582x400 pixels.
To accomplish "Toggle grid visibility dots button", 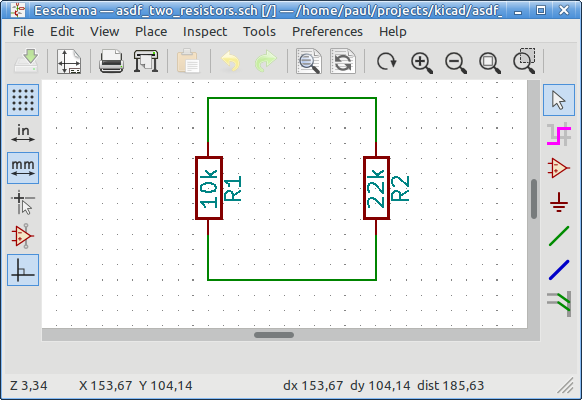I will [x=23, y=100].
